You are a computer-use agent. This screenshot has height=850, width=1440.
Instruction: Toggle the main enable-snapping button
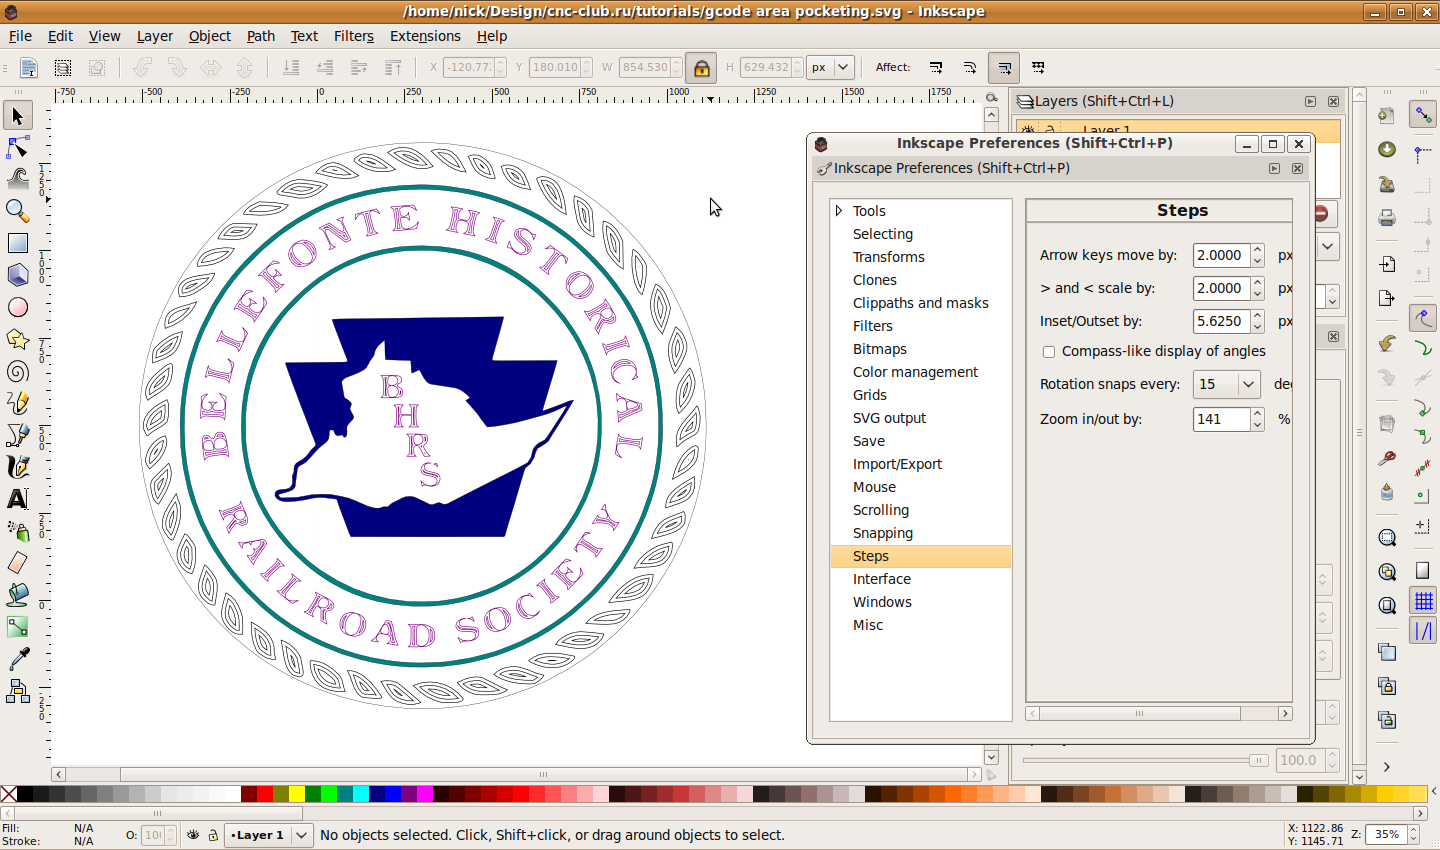1423,115
